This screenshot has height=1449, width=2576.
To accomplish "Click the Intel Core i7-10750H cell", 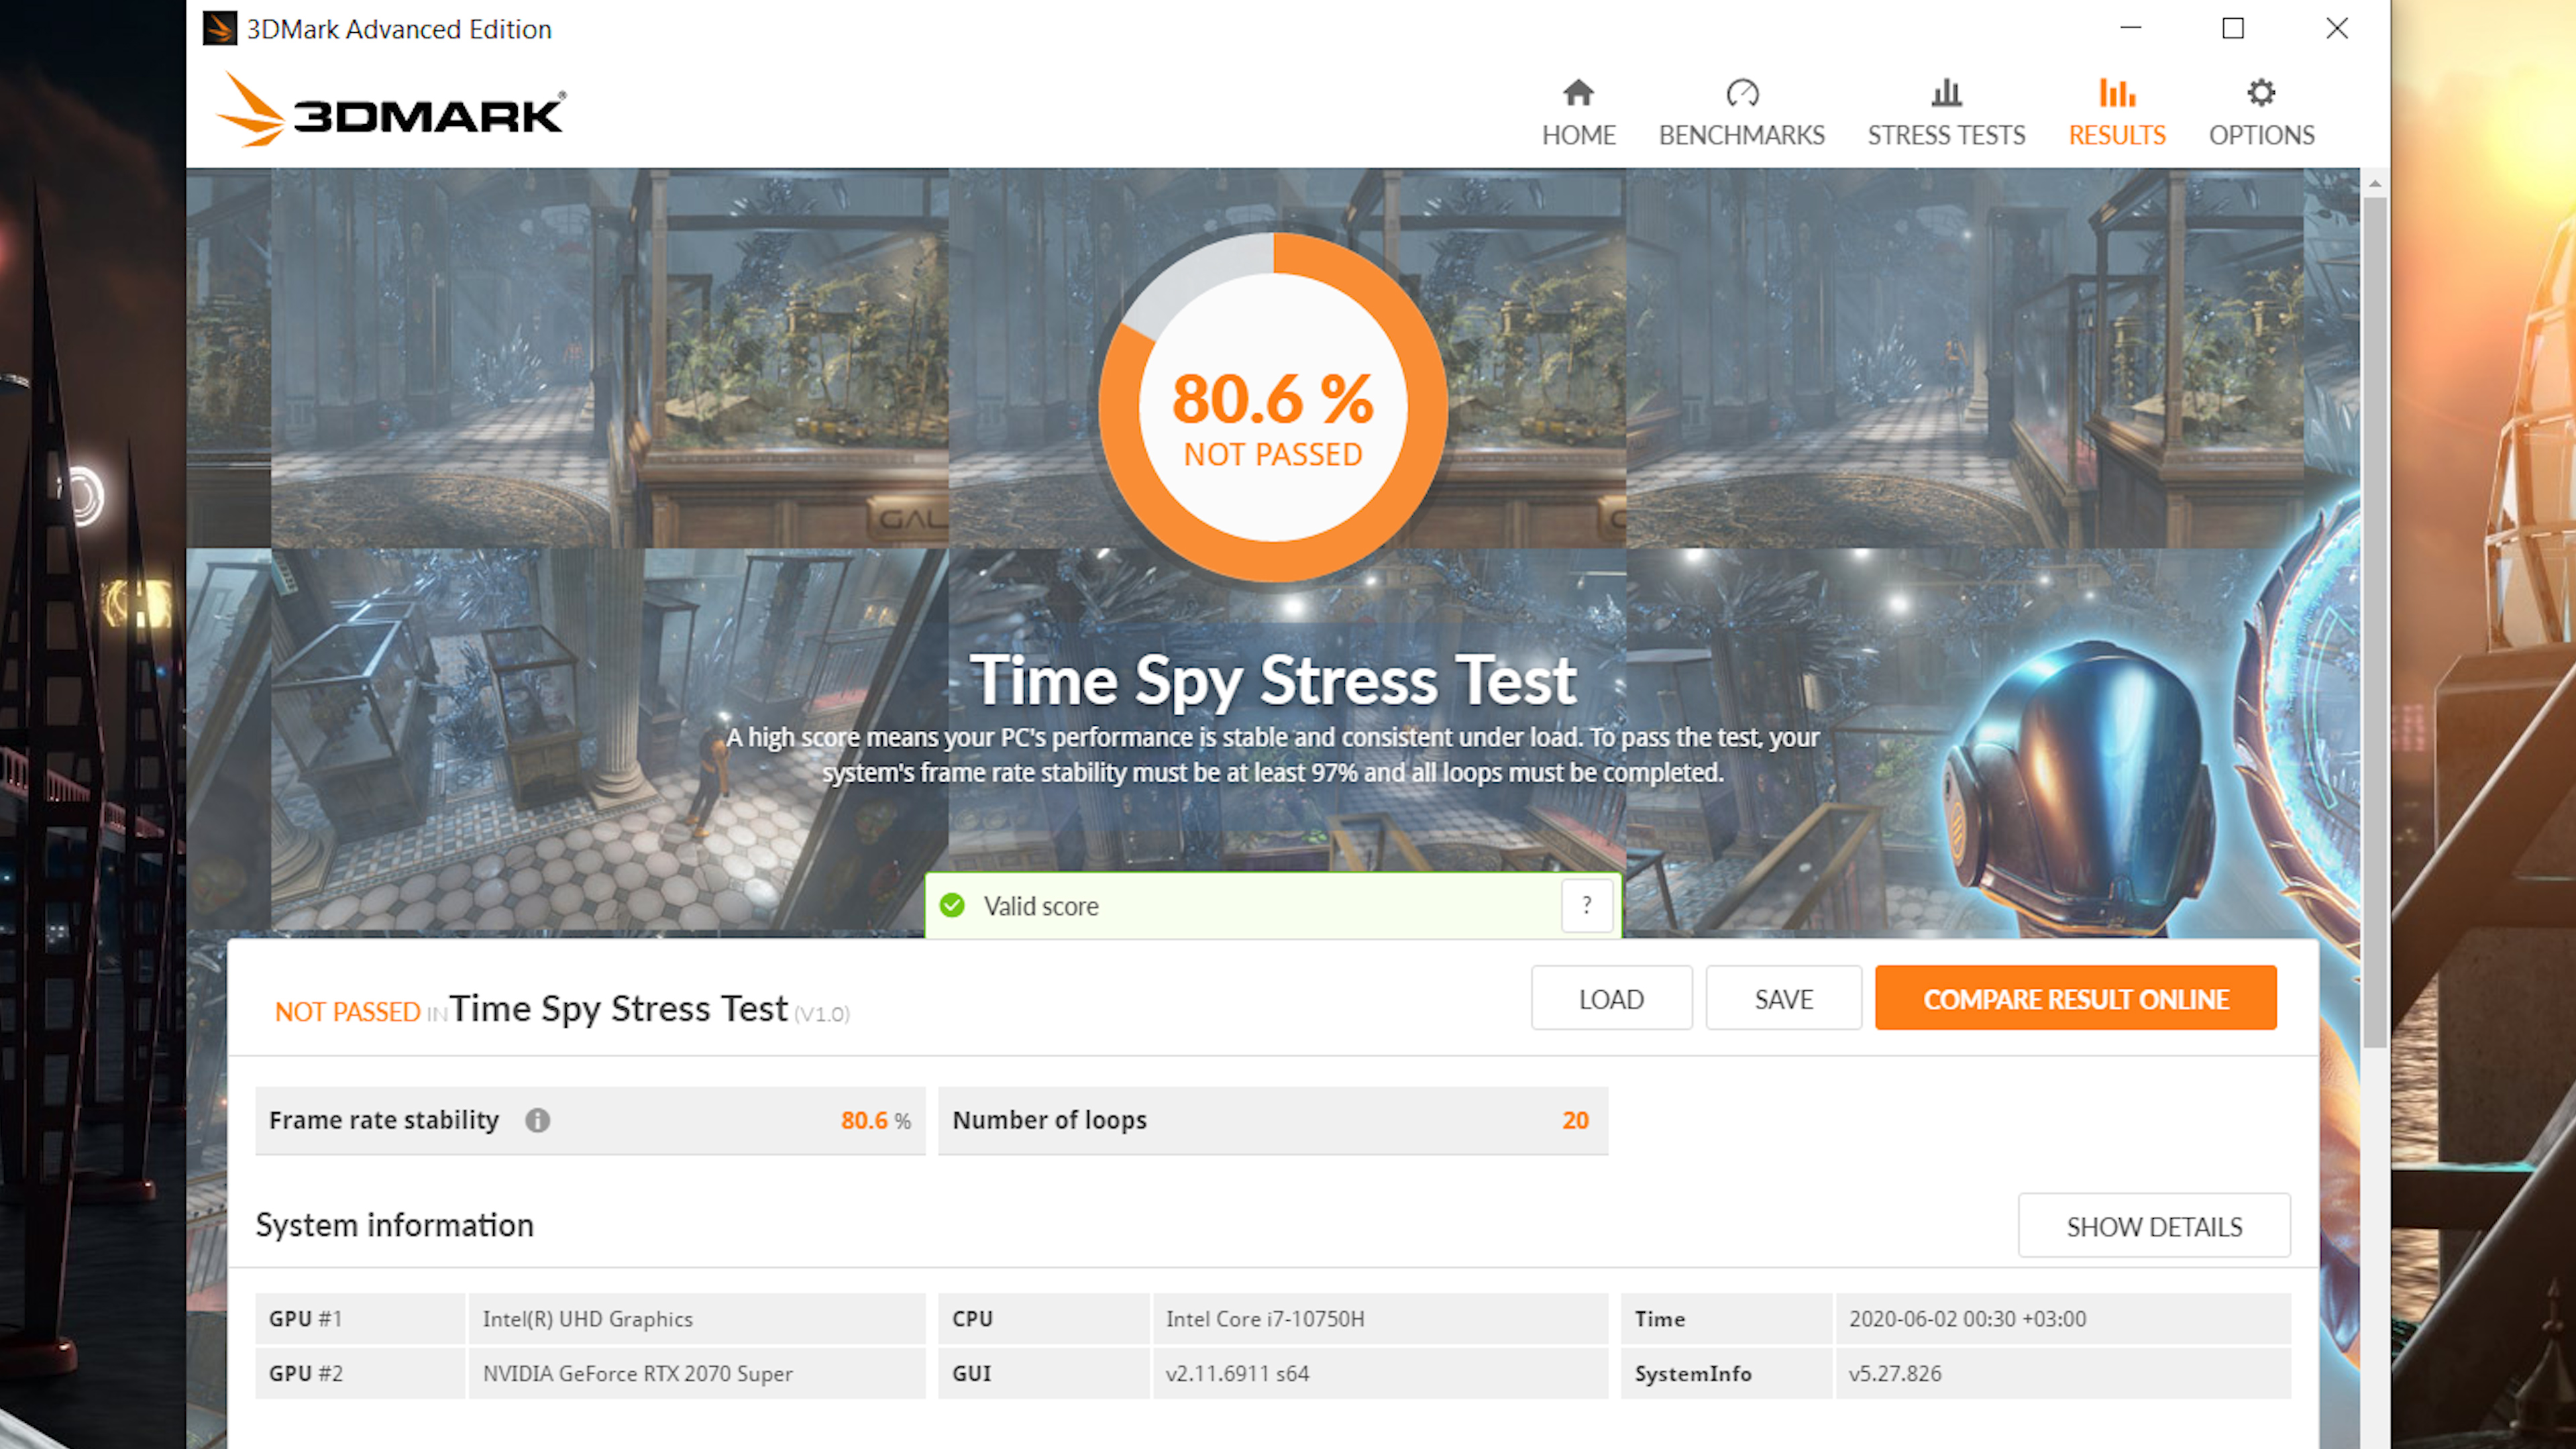I will pos(1380,1319).
